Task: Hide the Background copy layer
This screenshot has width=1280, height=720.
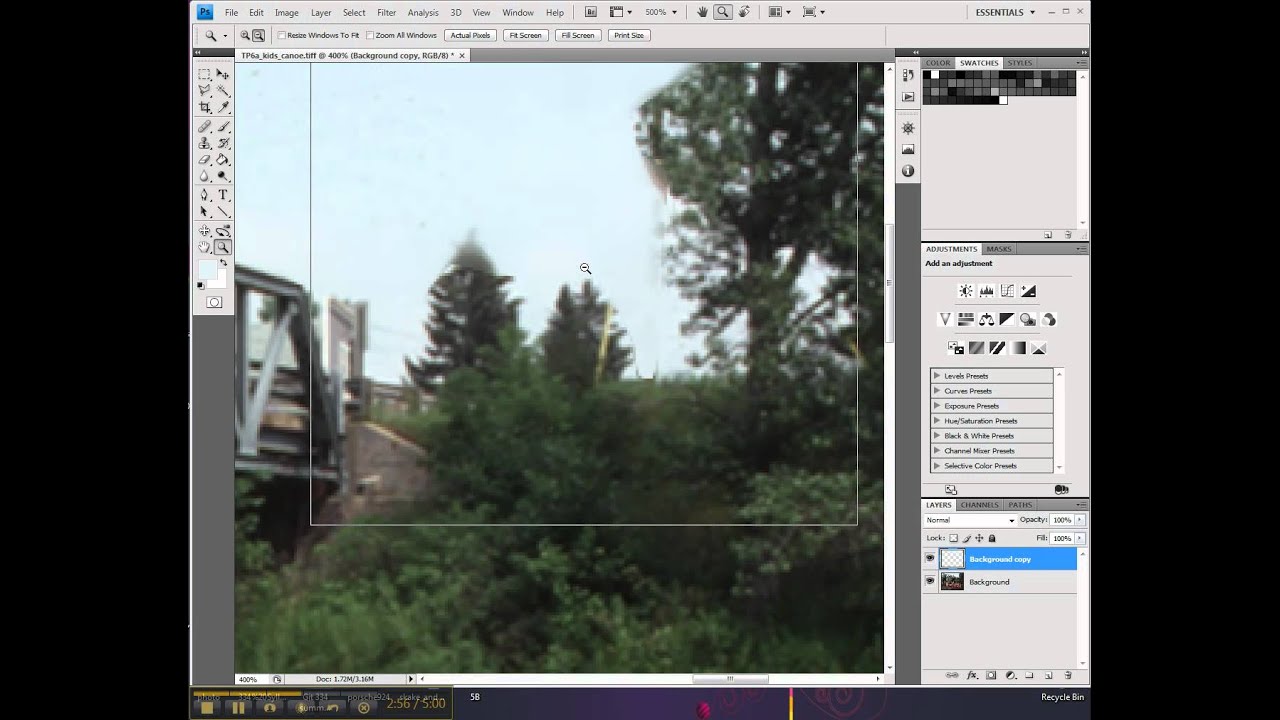Action: pyautogui.click(x=930, y=559)
